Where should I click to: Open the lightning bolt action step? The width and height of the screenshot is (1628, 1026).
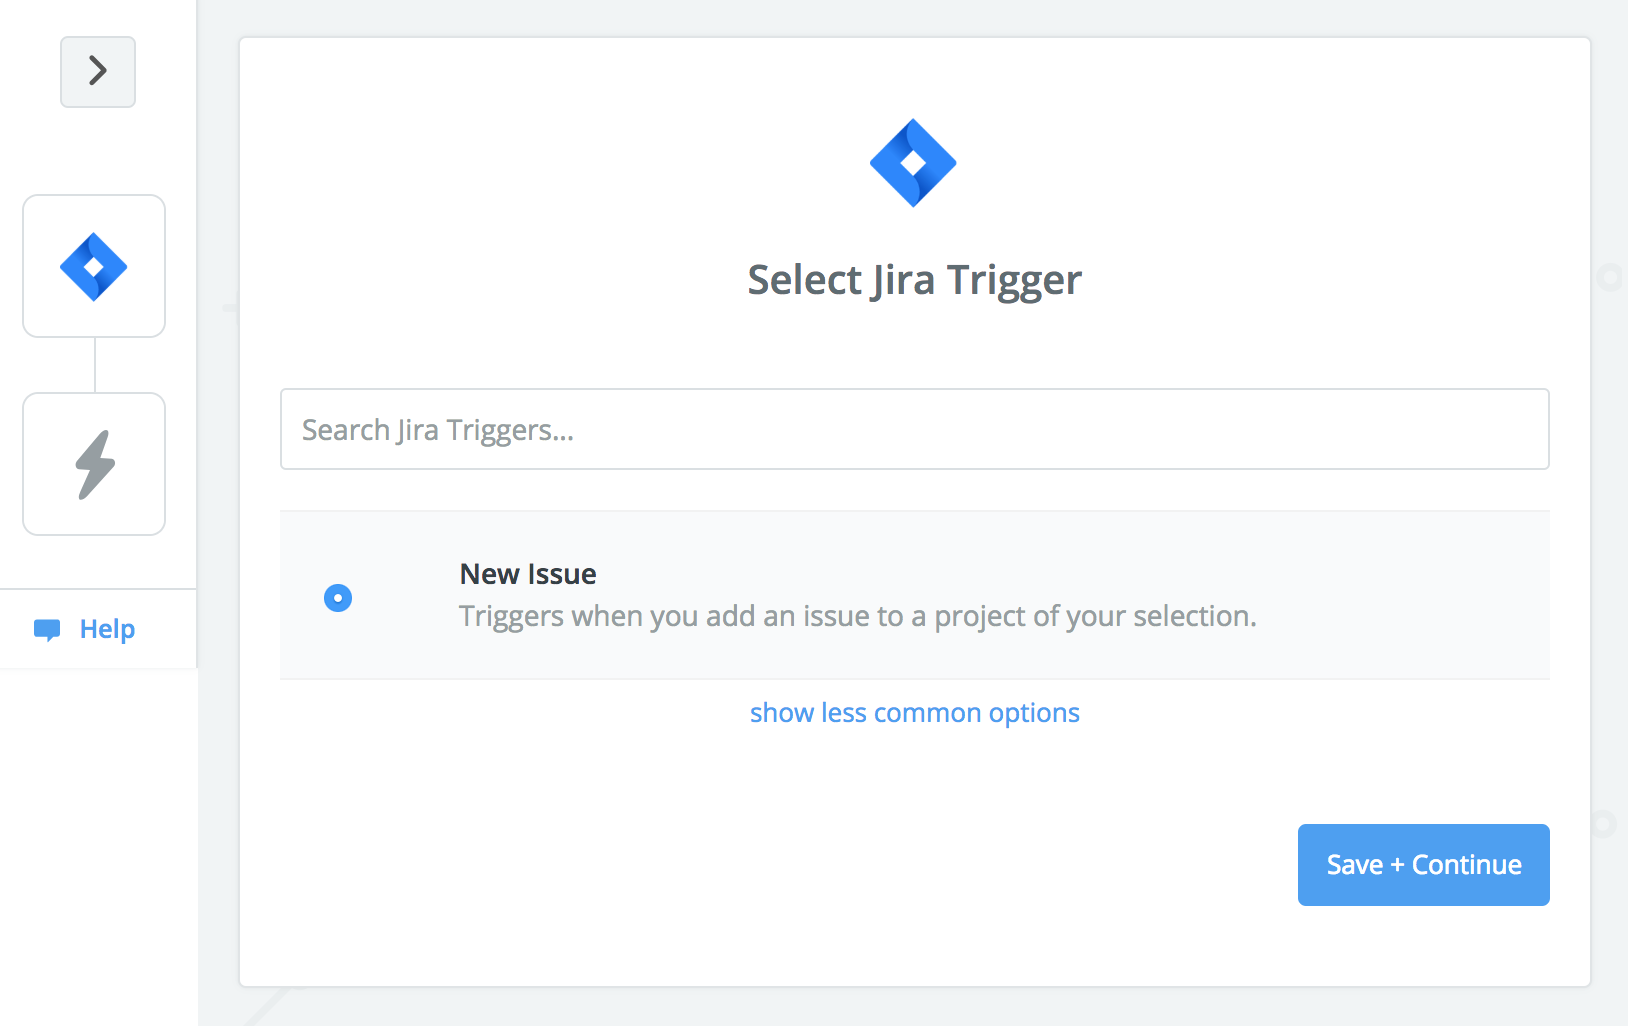[94, 464]
